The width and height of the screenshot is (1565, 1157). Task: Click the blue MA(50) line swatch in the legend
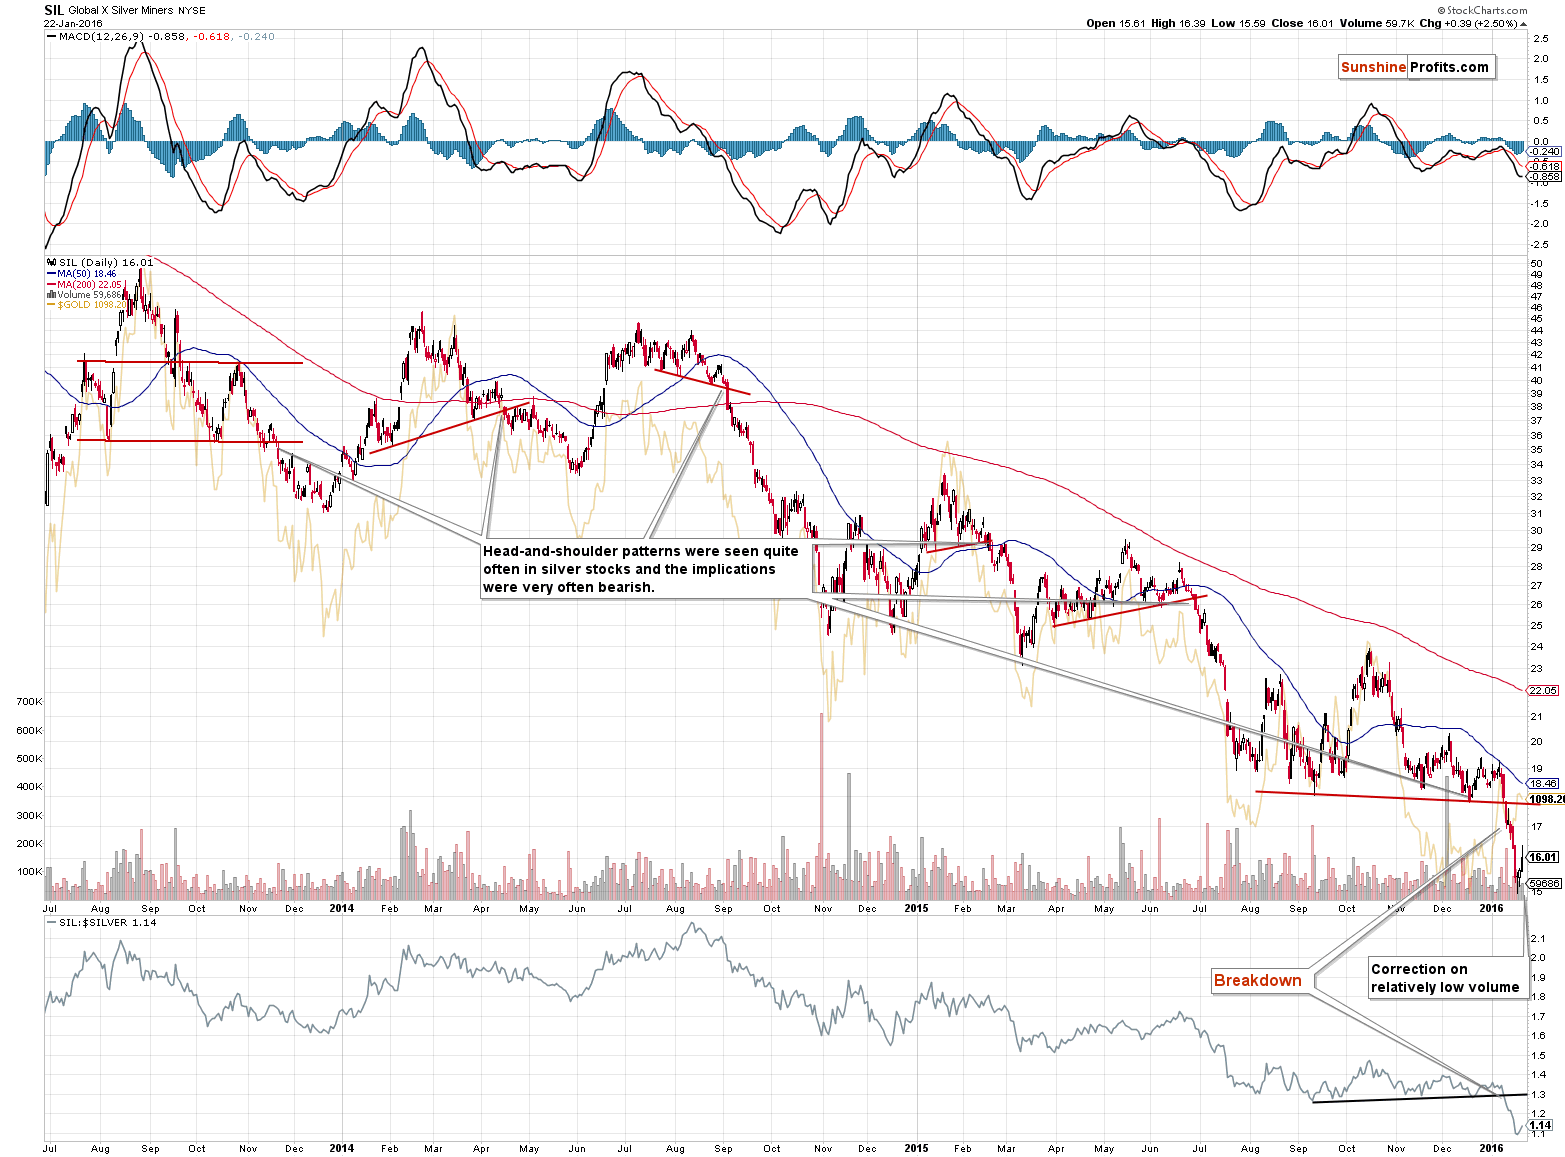click(51, 273)
